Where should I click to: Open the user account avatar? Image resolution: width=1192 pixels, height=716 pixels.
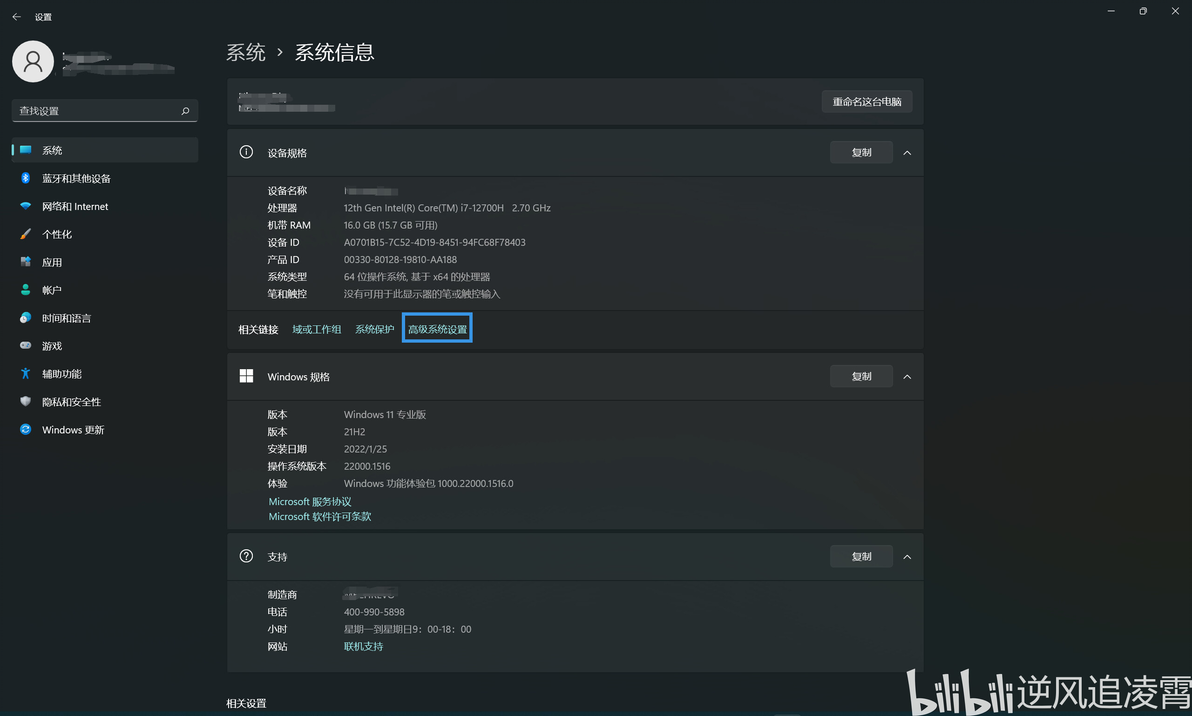tap(33, 62)
